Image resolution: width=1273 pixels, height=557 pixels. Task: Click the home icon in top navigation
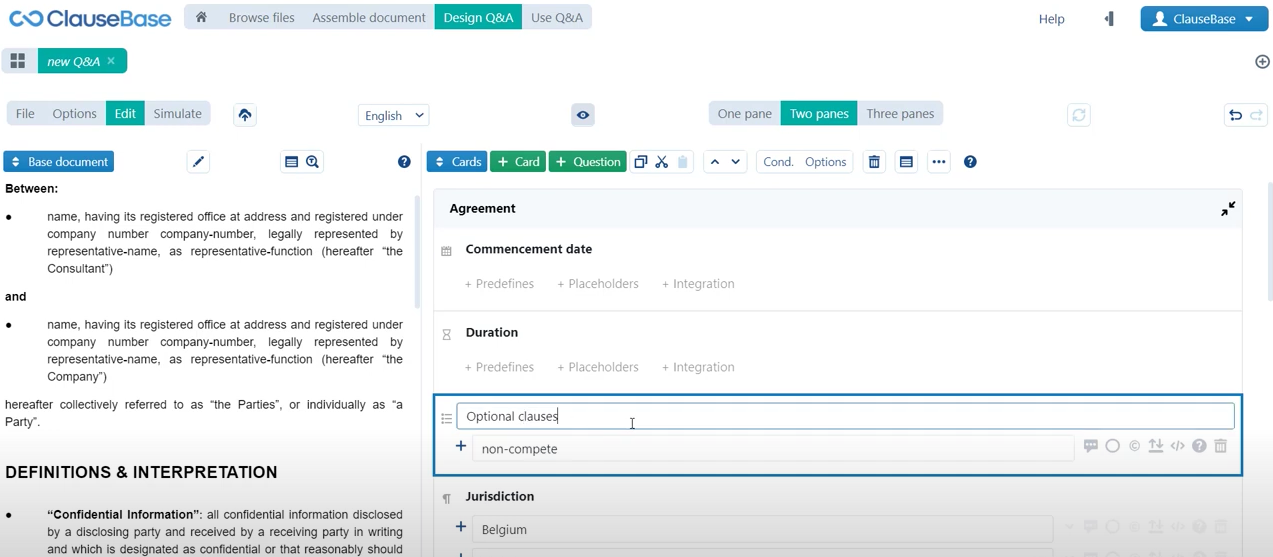click(x=201, y=17)
